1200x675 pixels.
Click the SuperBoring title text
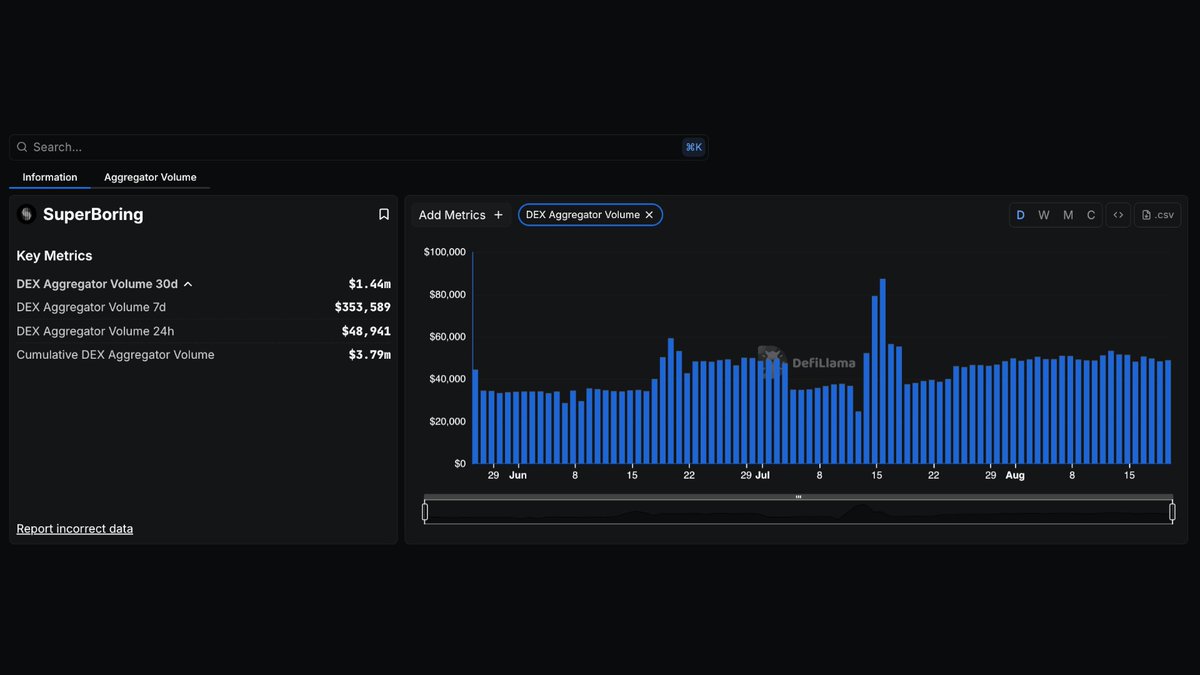point(93,214)
